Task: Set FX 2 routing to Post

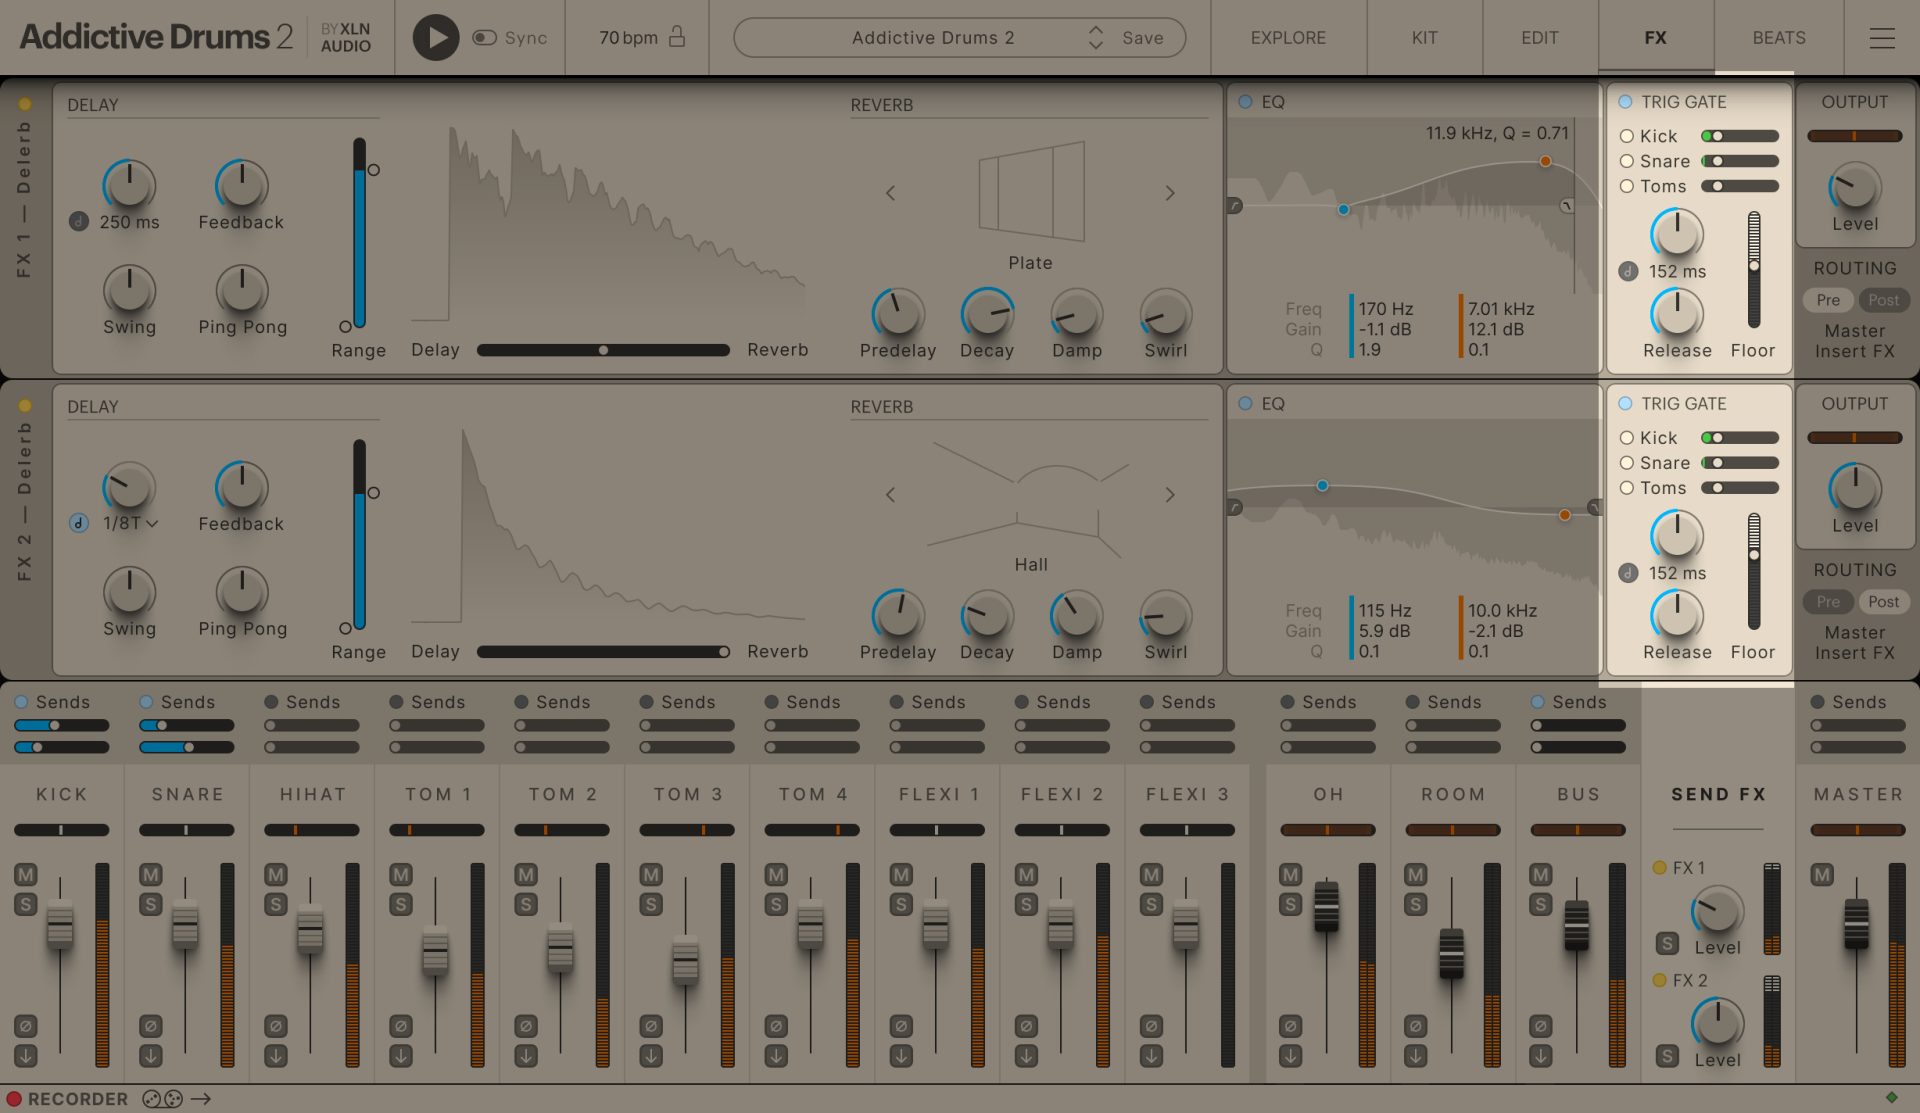Action: (x=1883, y=602)
